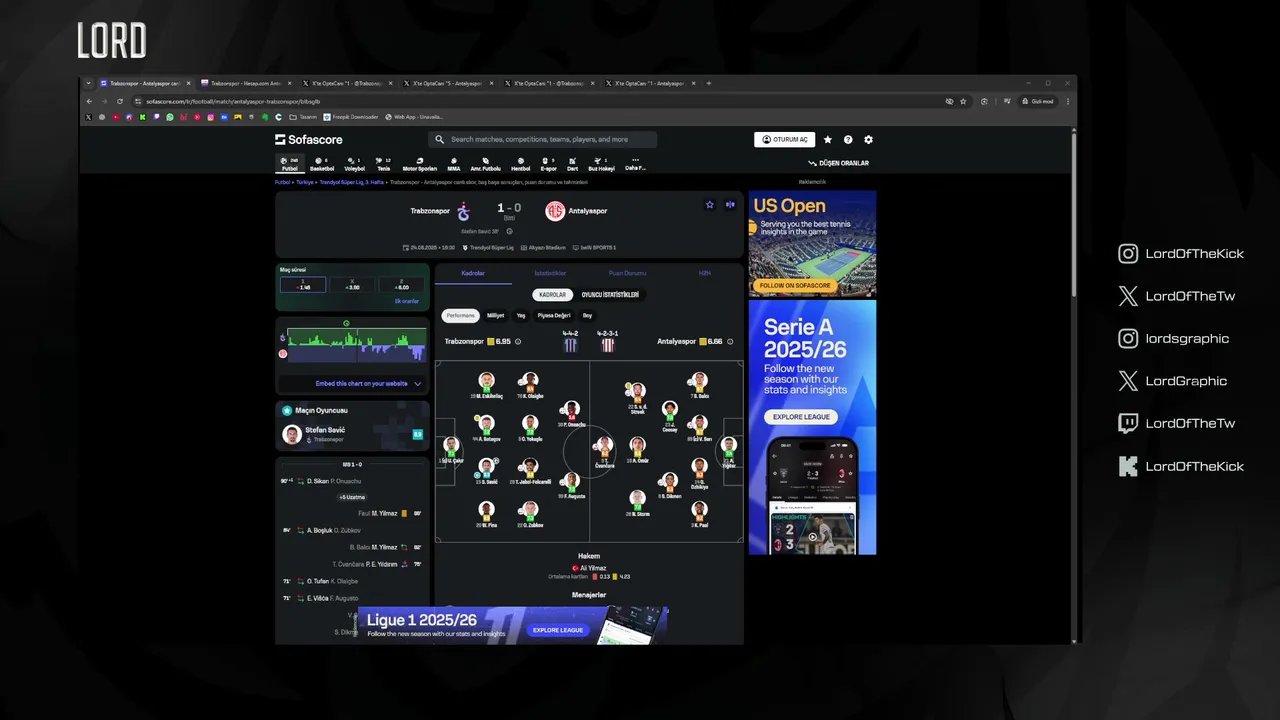Reload the page with refresh icon
Viewport: 1280px width, 720px height.
[x=120, y=101]
